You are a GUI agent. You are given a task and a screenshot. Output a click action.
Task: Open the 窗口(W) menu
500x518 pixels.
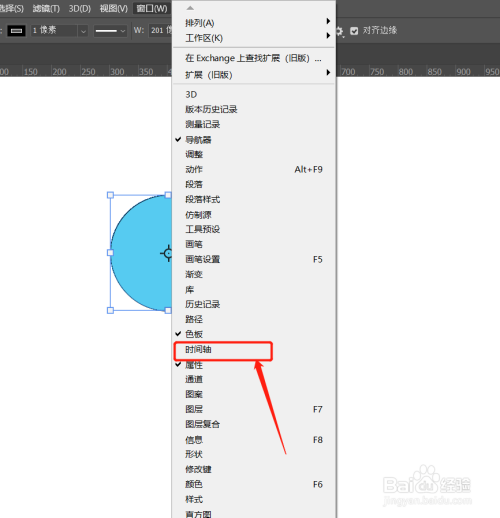click(152, 8)
